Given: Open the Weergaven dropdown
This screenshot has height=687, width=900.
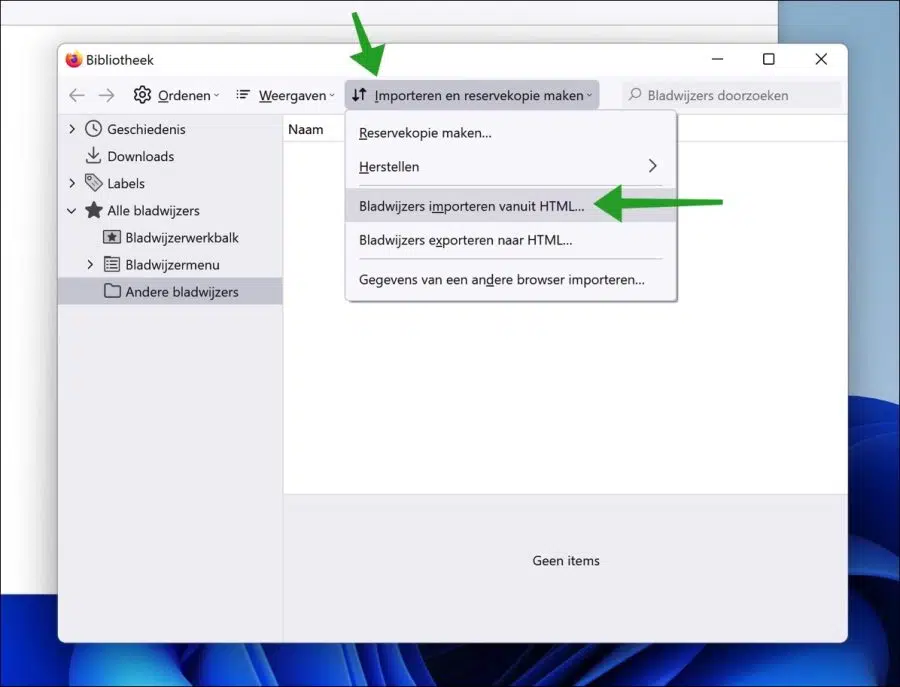Looking at the screenshot, I should click(285, 95).
